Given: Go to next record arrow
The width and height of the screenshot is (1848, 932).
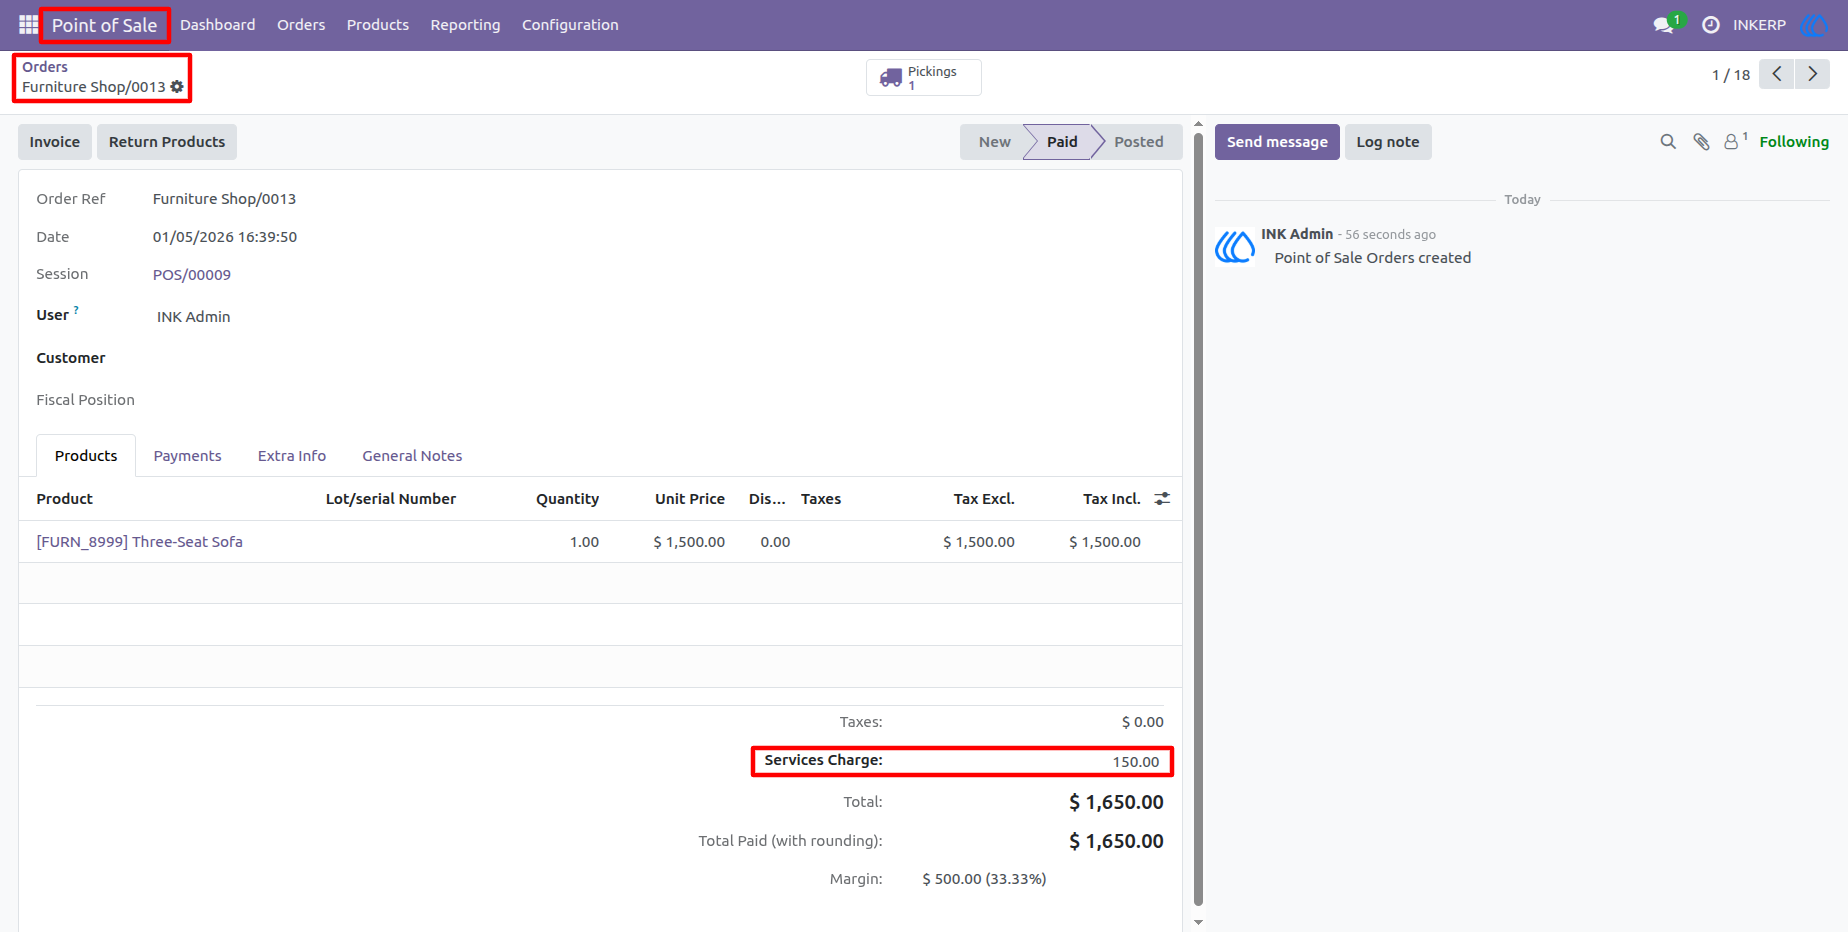Looking at the screenshot, I should pos(1812,74).
